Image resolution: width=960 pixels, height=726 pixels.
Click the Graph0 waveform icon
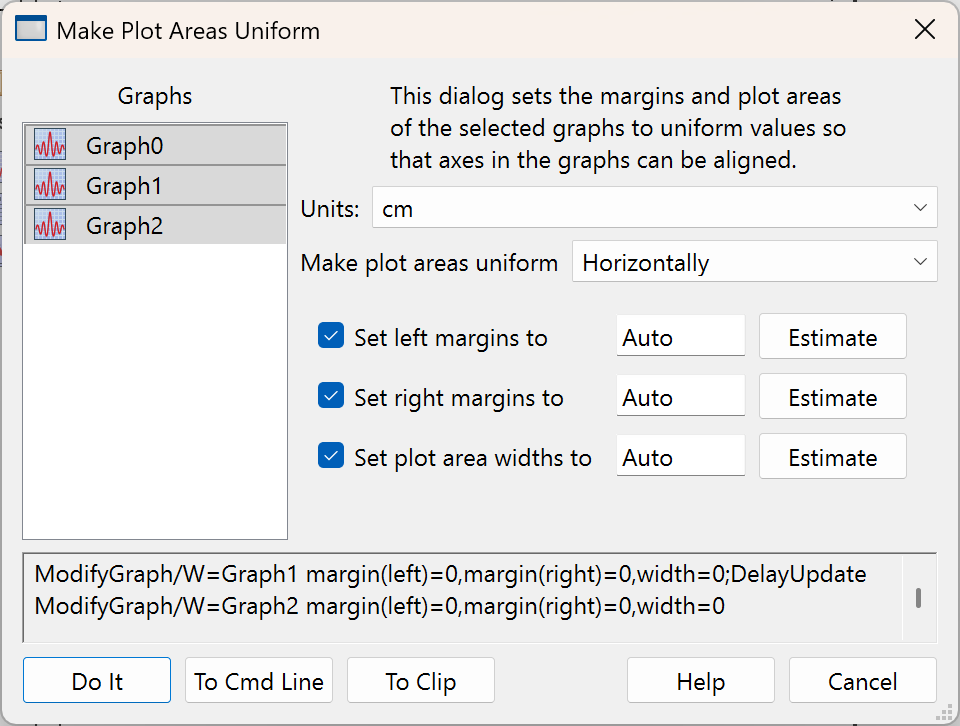[x=50, y=145]
